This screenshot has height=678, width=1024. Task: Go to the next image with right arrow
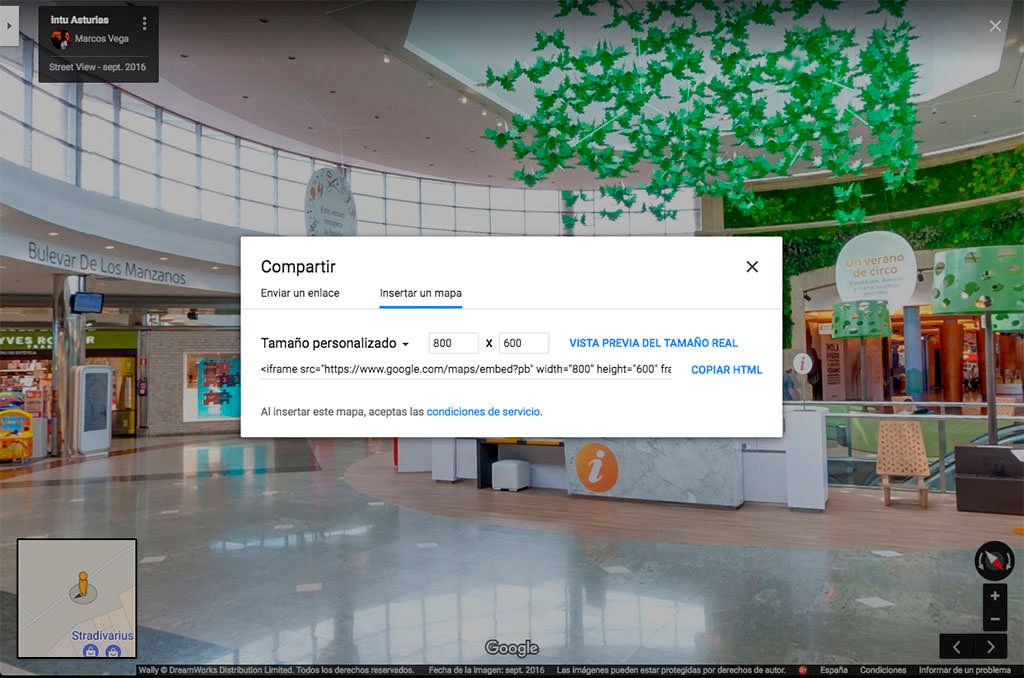pyautogui.click(x=991, y=647)
